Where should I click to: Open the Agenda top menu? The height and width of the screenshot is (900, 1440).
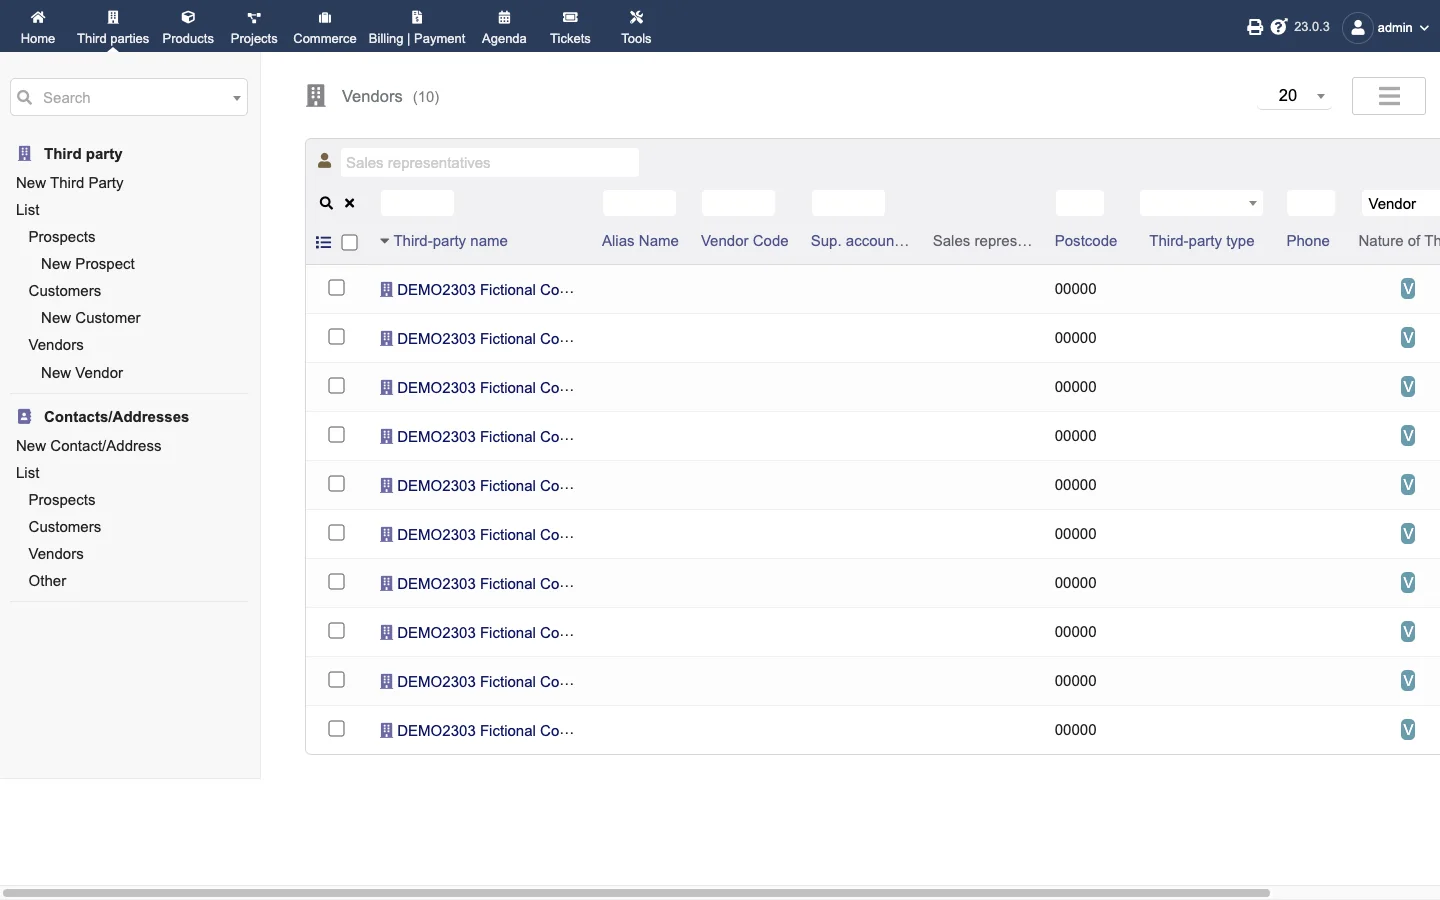click(504, 27)
